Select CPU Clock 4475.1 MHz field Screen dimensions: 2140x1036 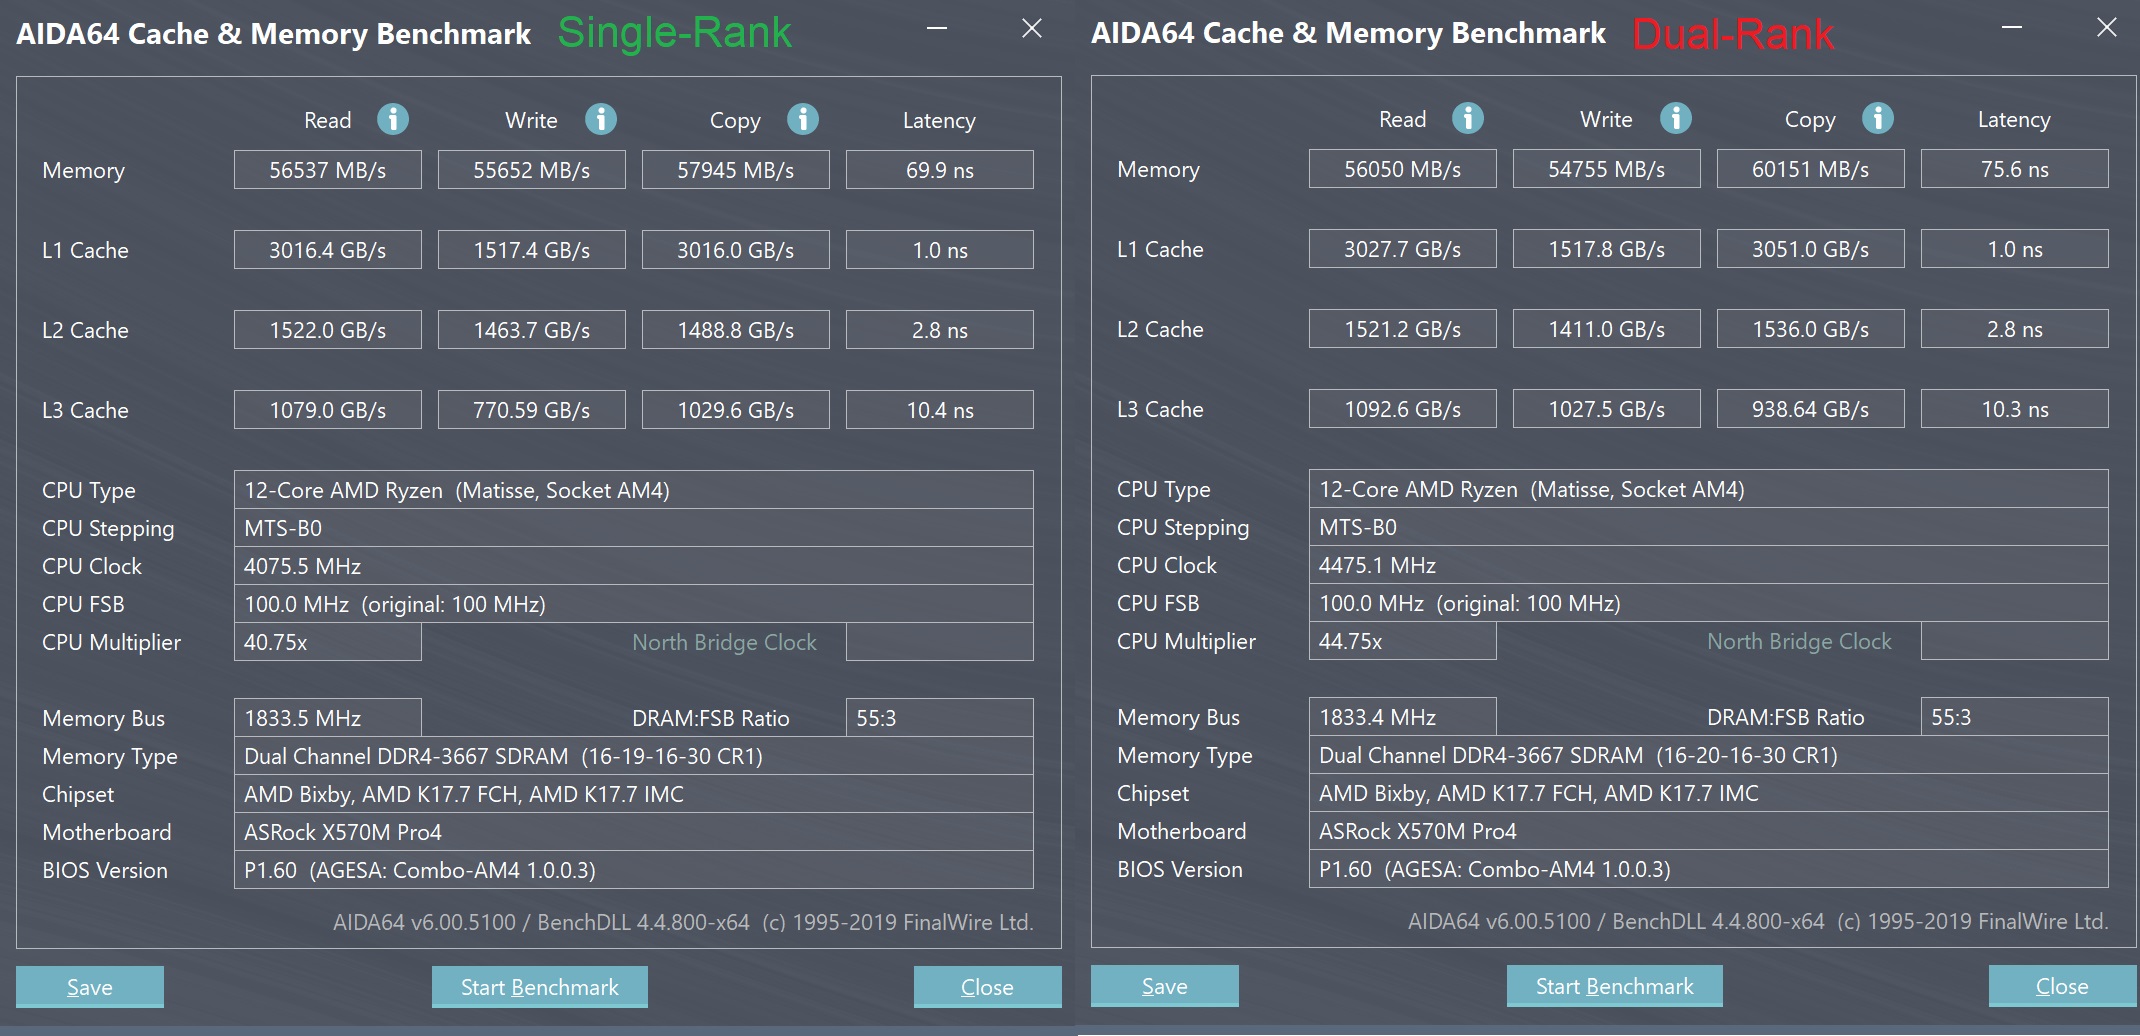pyautogui.click(x=1709, y=565)
